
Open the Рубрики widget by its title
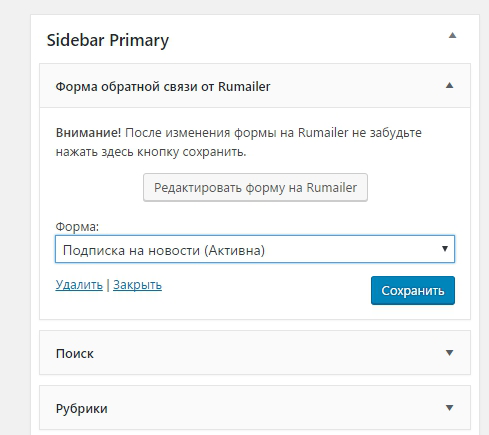tap(81, 409)
